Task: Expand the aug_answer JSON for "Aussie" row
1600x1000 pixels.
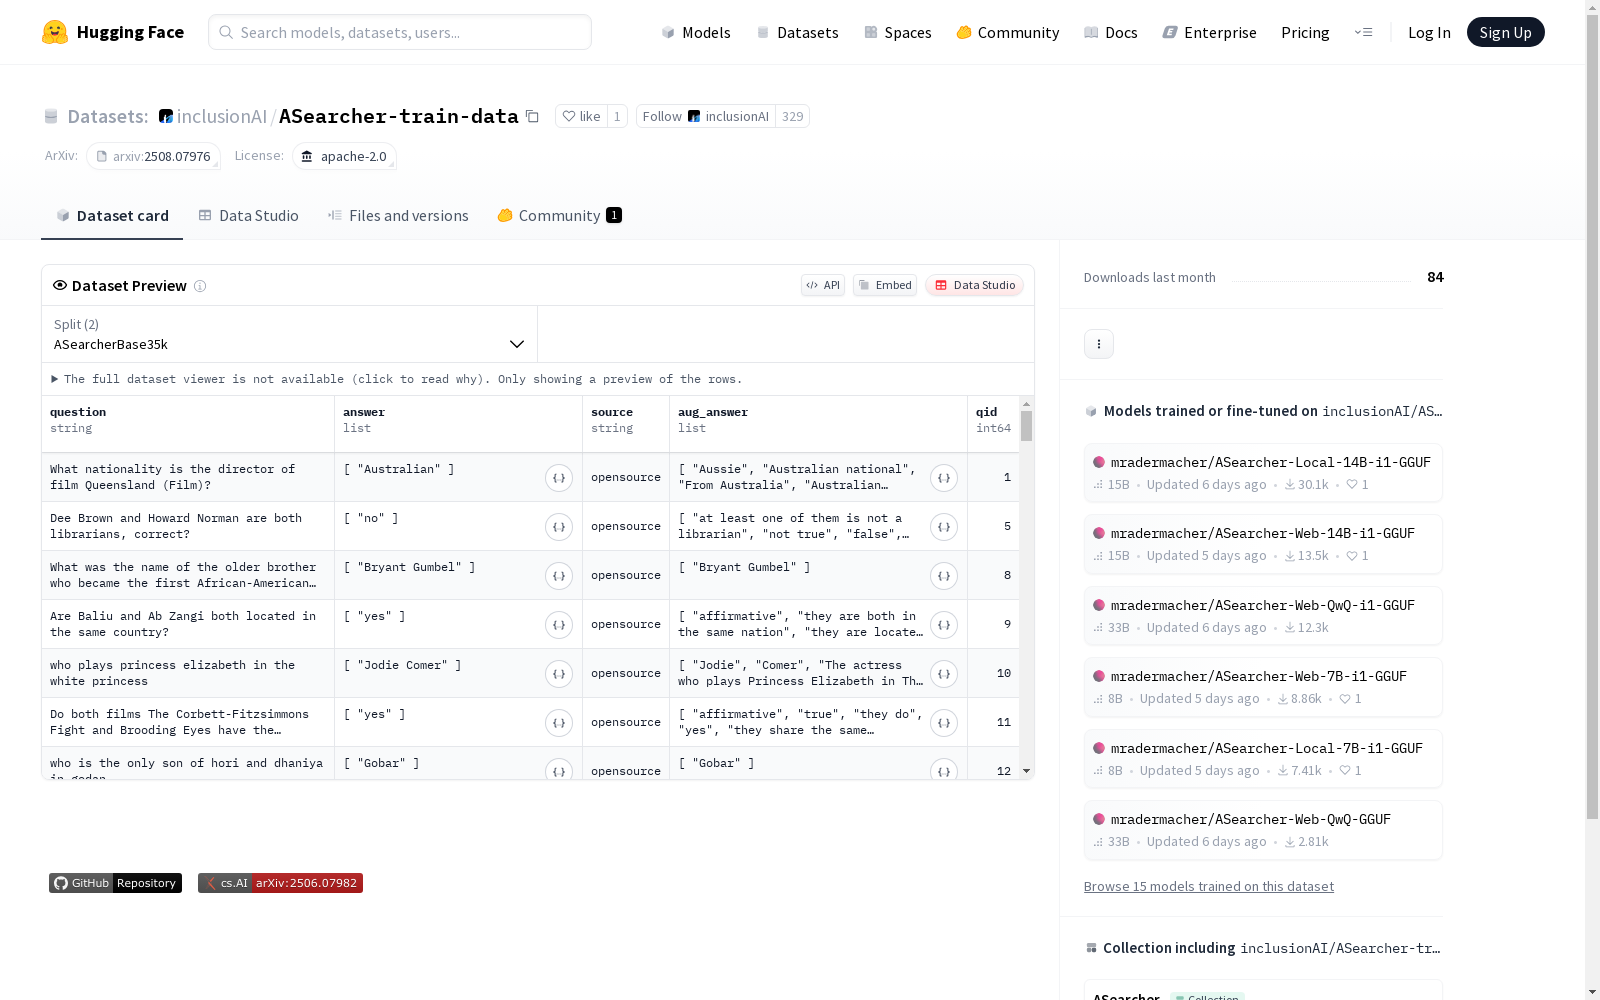Action: tap(944, 478)
